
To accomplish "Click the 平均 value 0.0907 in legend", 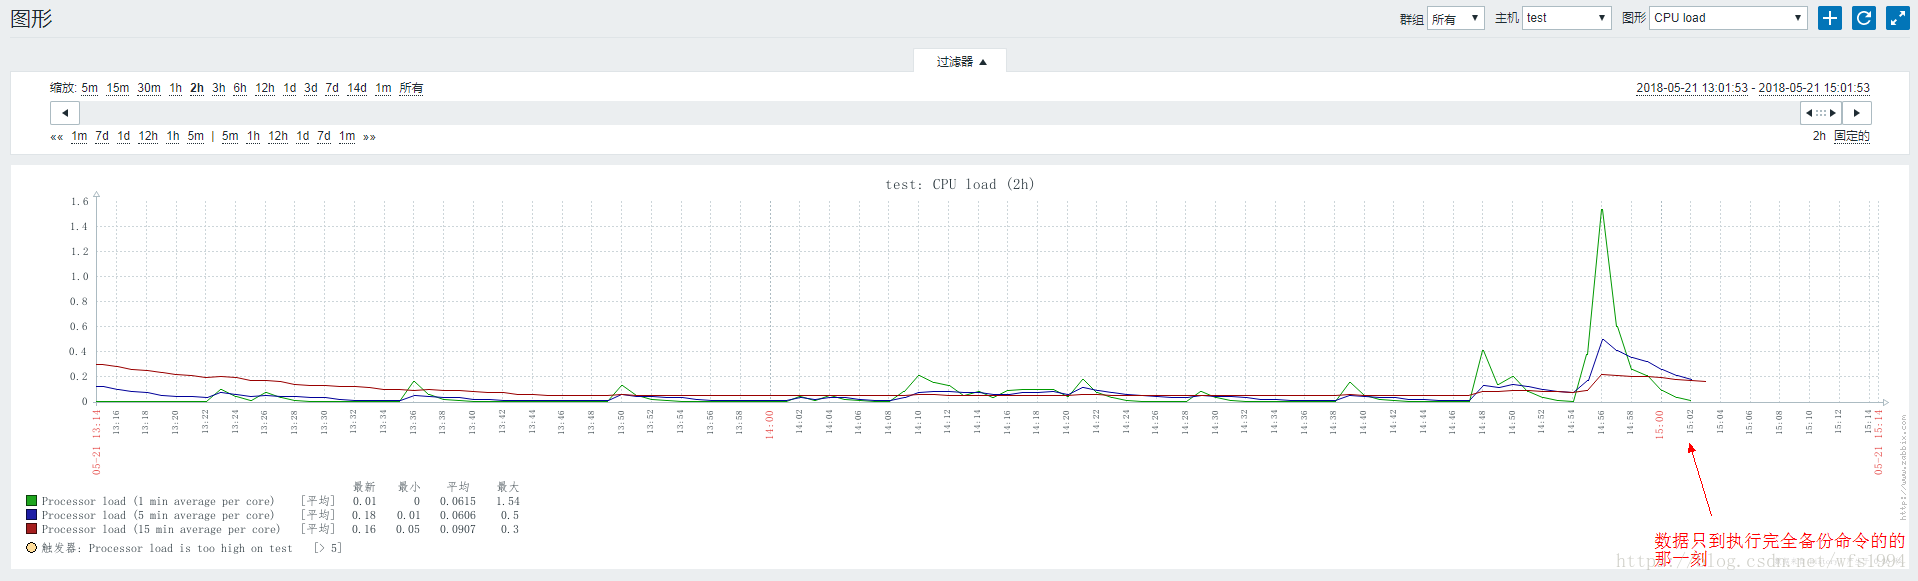I will [458, 529].
